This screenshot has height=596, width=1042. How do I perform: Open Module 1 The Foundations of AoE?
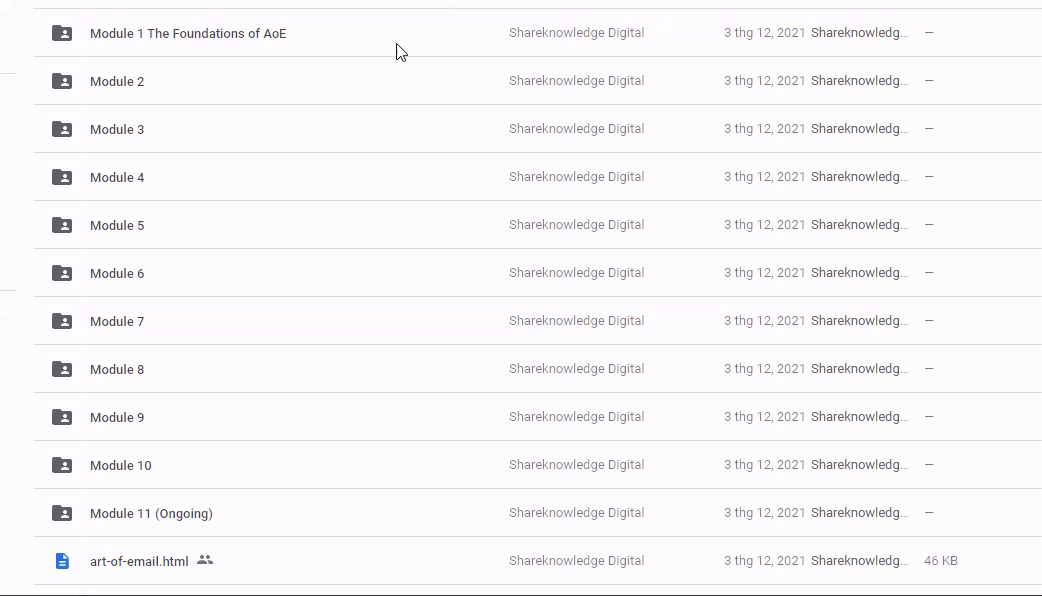[188, 34]
